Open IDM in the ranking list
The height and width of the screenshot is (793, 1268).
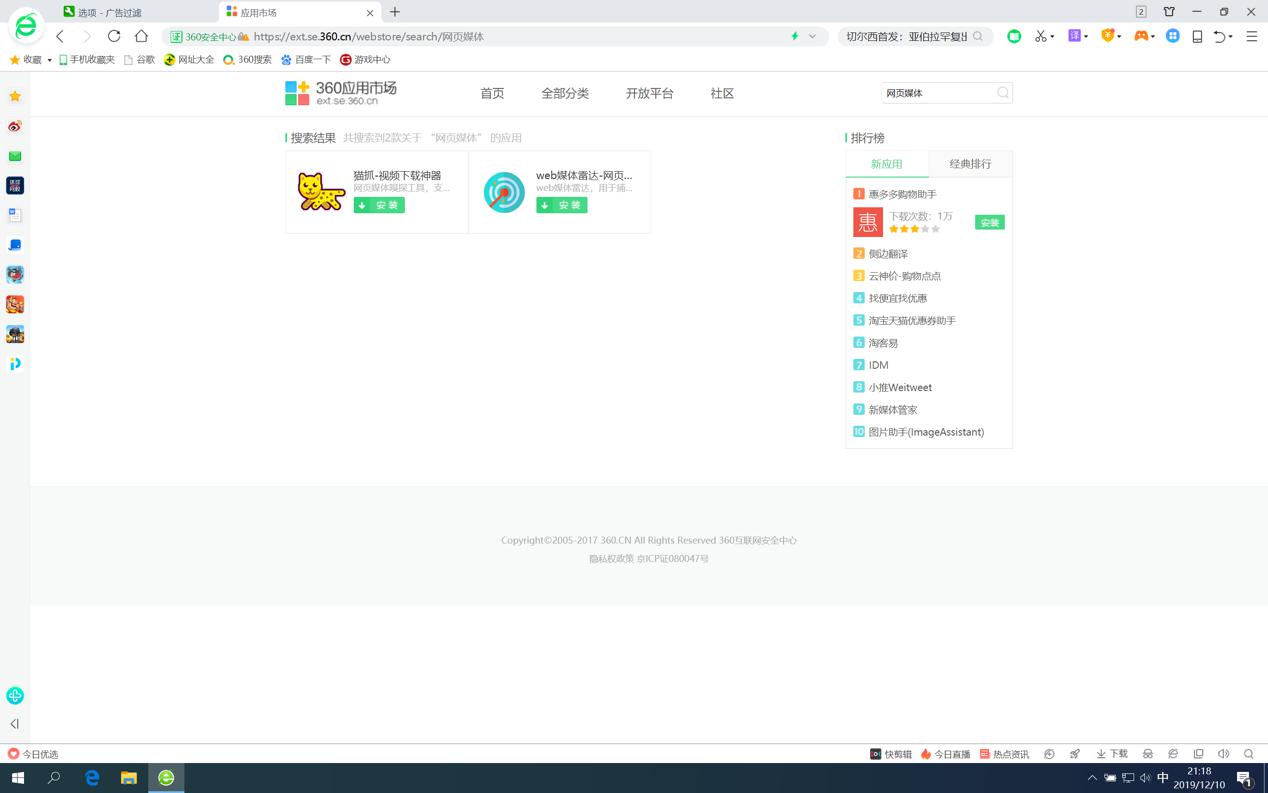(878, 365)
